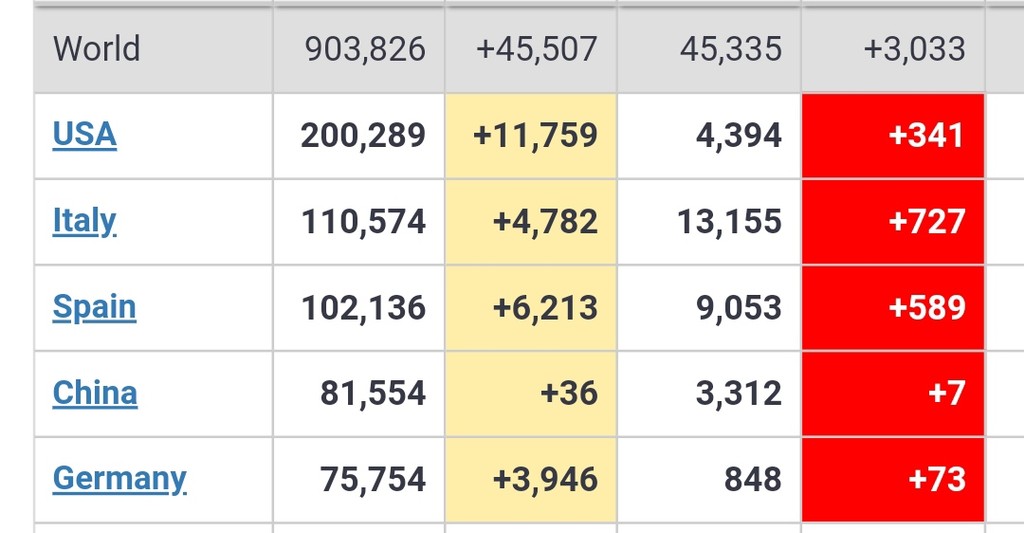This screenshot has width=1024, height=533.
Task: Open the Spain country link
Action: (94, 306)
